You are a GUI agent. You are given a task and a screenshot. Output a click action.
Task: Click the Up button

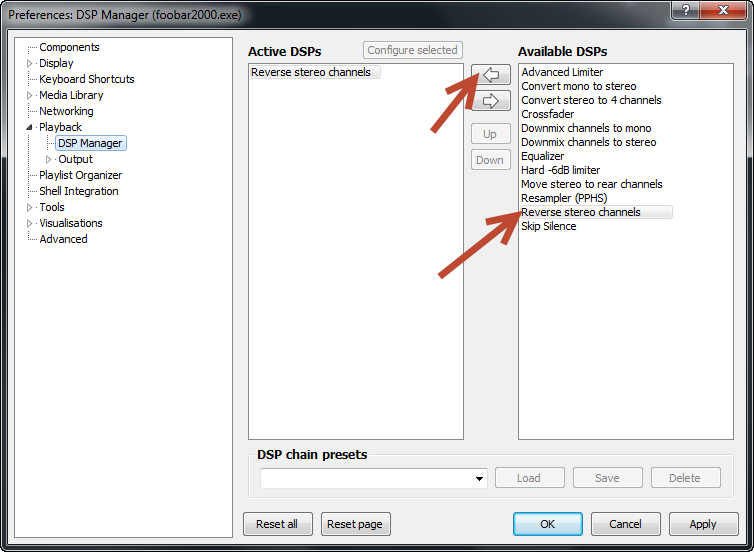point(490,134)
